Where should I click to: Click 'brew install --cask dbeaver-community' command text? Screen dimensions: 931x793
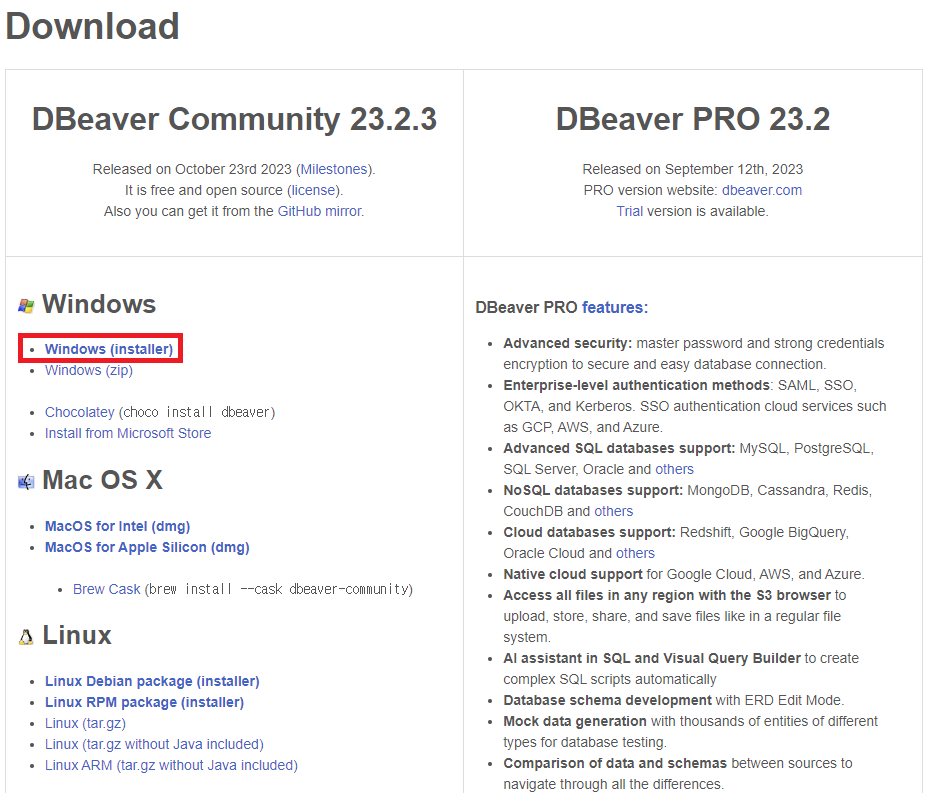pos(278,589)
